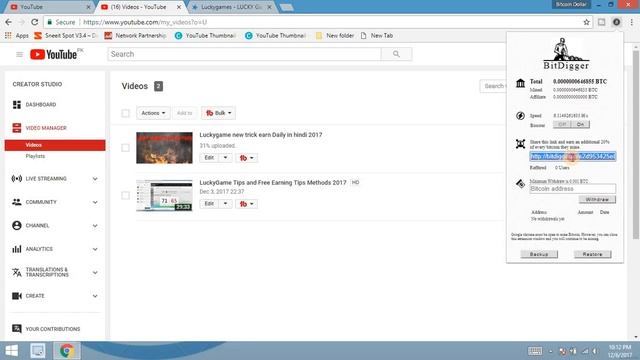Reload the current page

[35, 22]
